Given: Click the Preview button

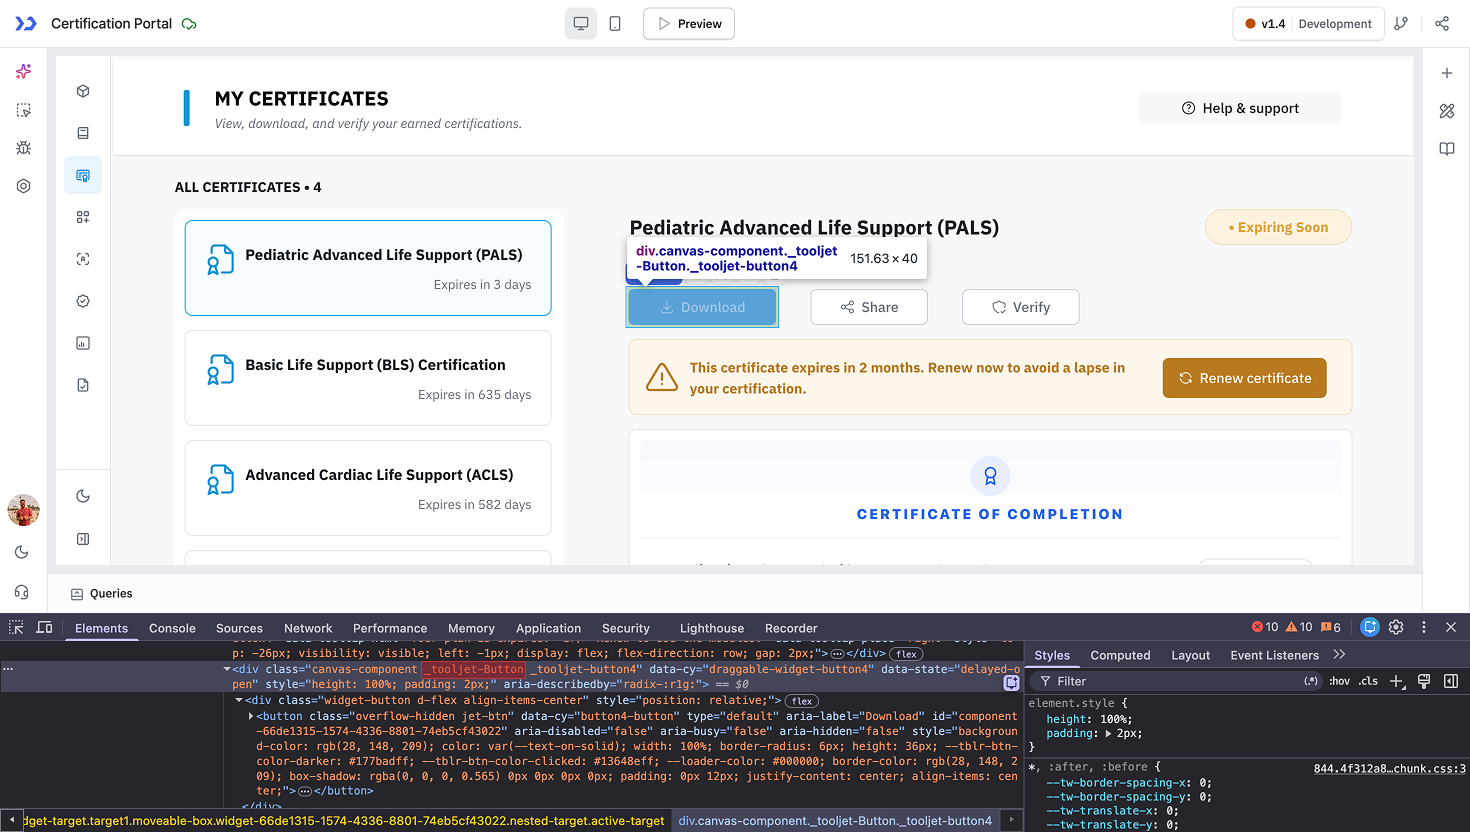Looking at the screenshot, I should point(689,23).
